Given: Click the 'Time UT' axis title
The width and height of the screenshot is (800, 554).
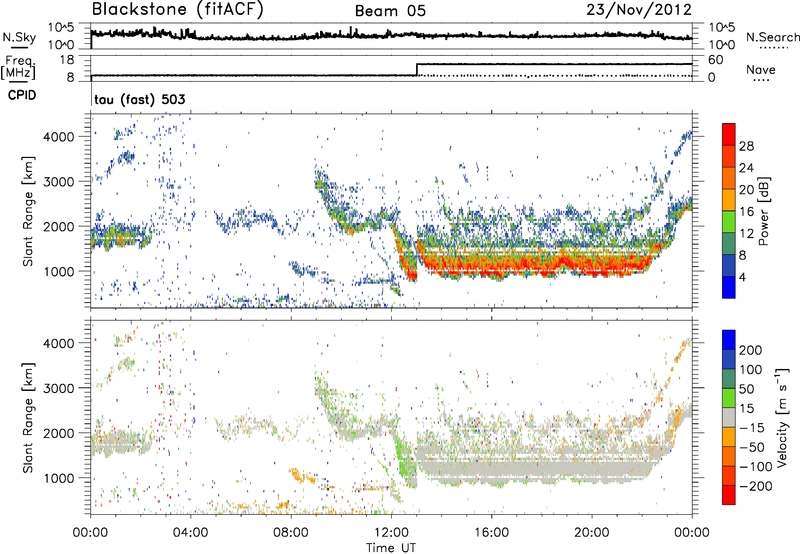Looking at the screenshot, I should coord(391,548).
